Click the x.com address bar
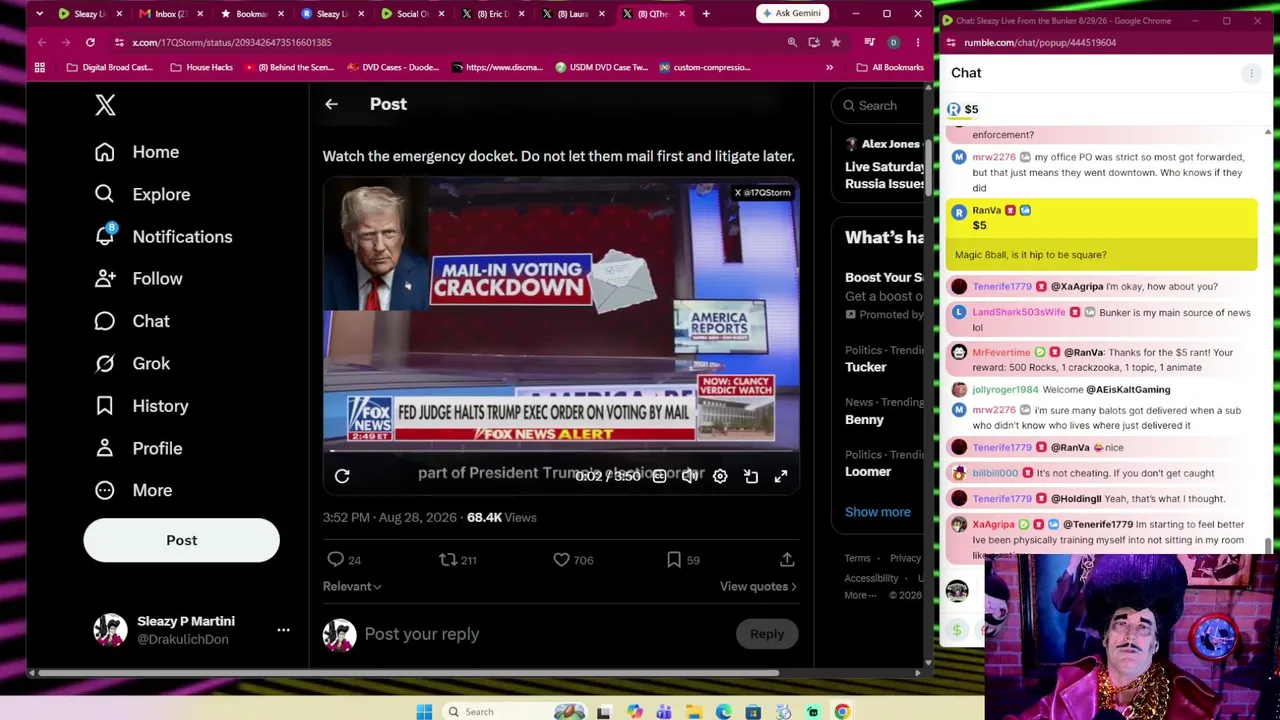 tap(450, 43)
